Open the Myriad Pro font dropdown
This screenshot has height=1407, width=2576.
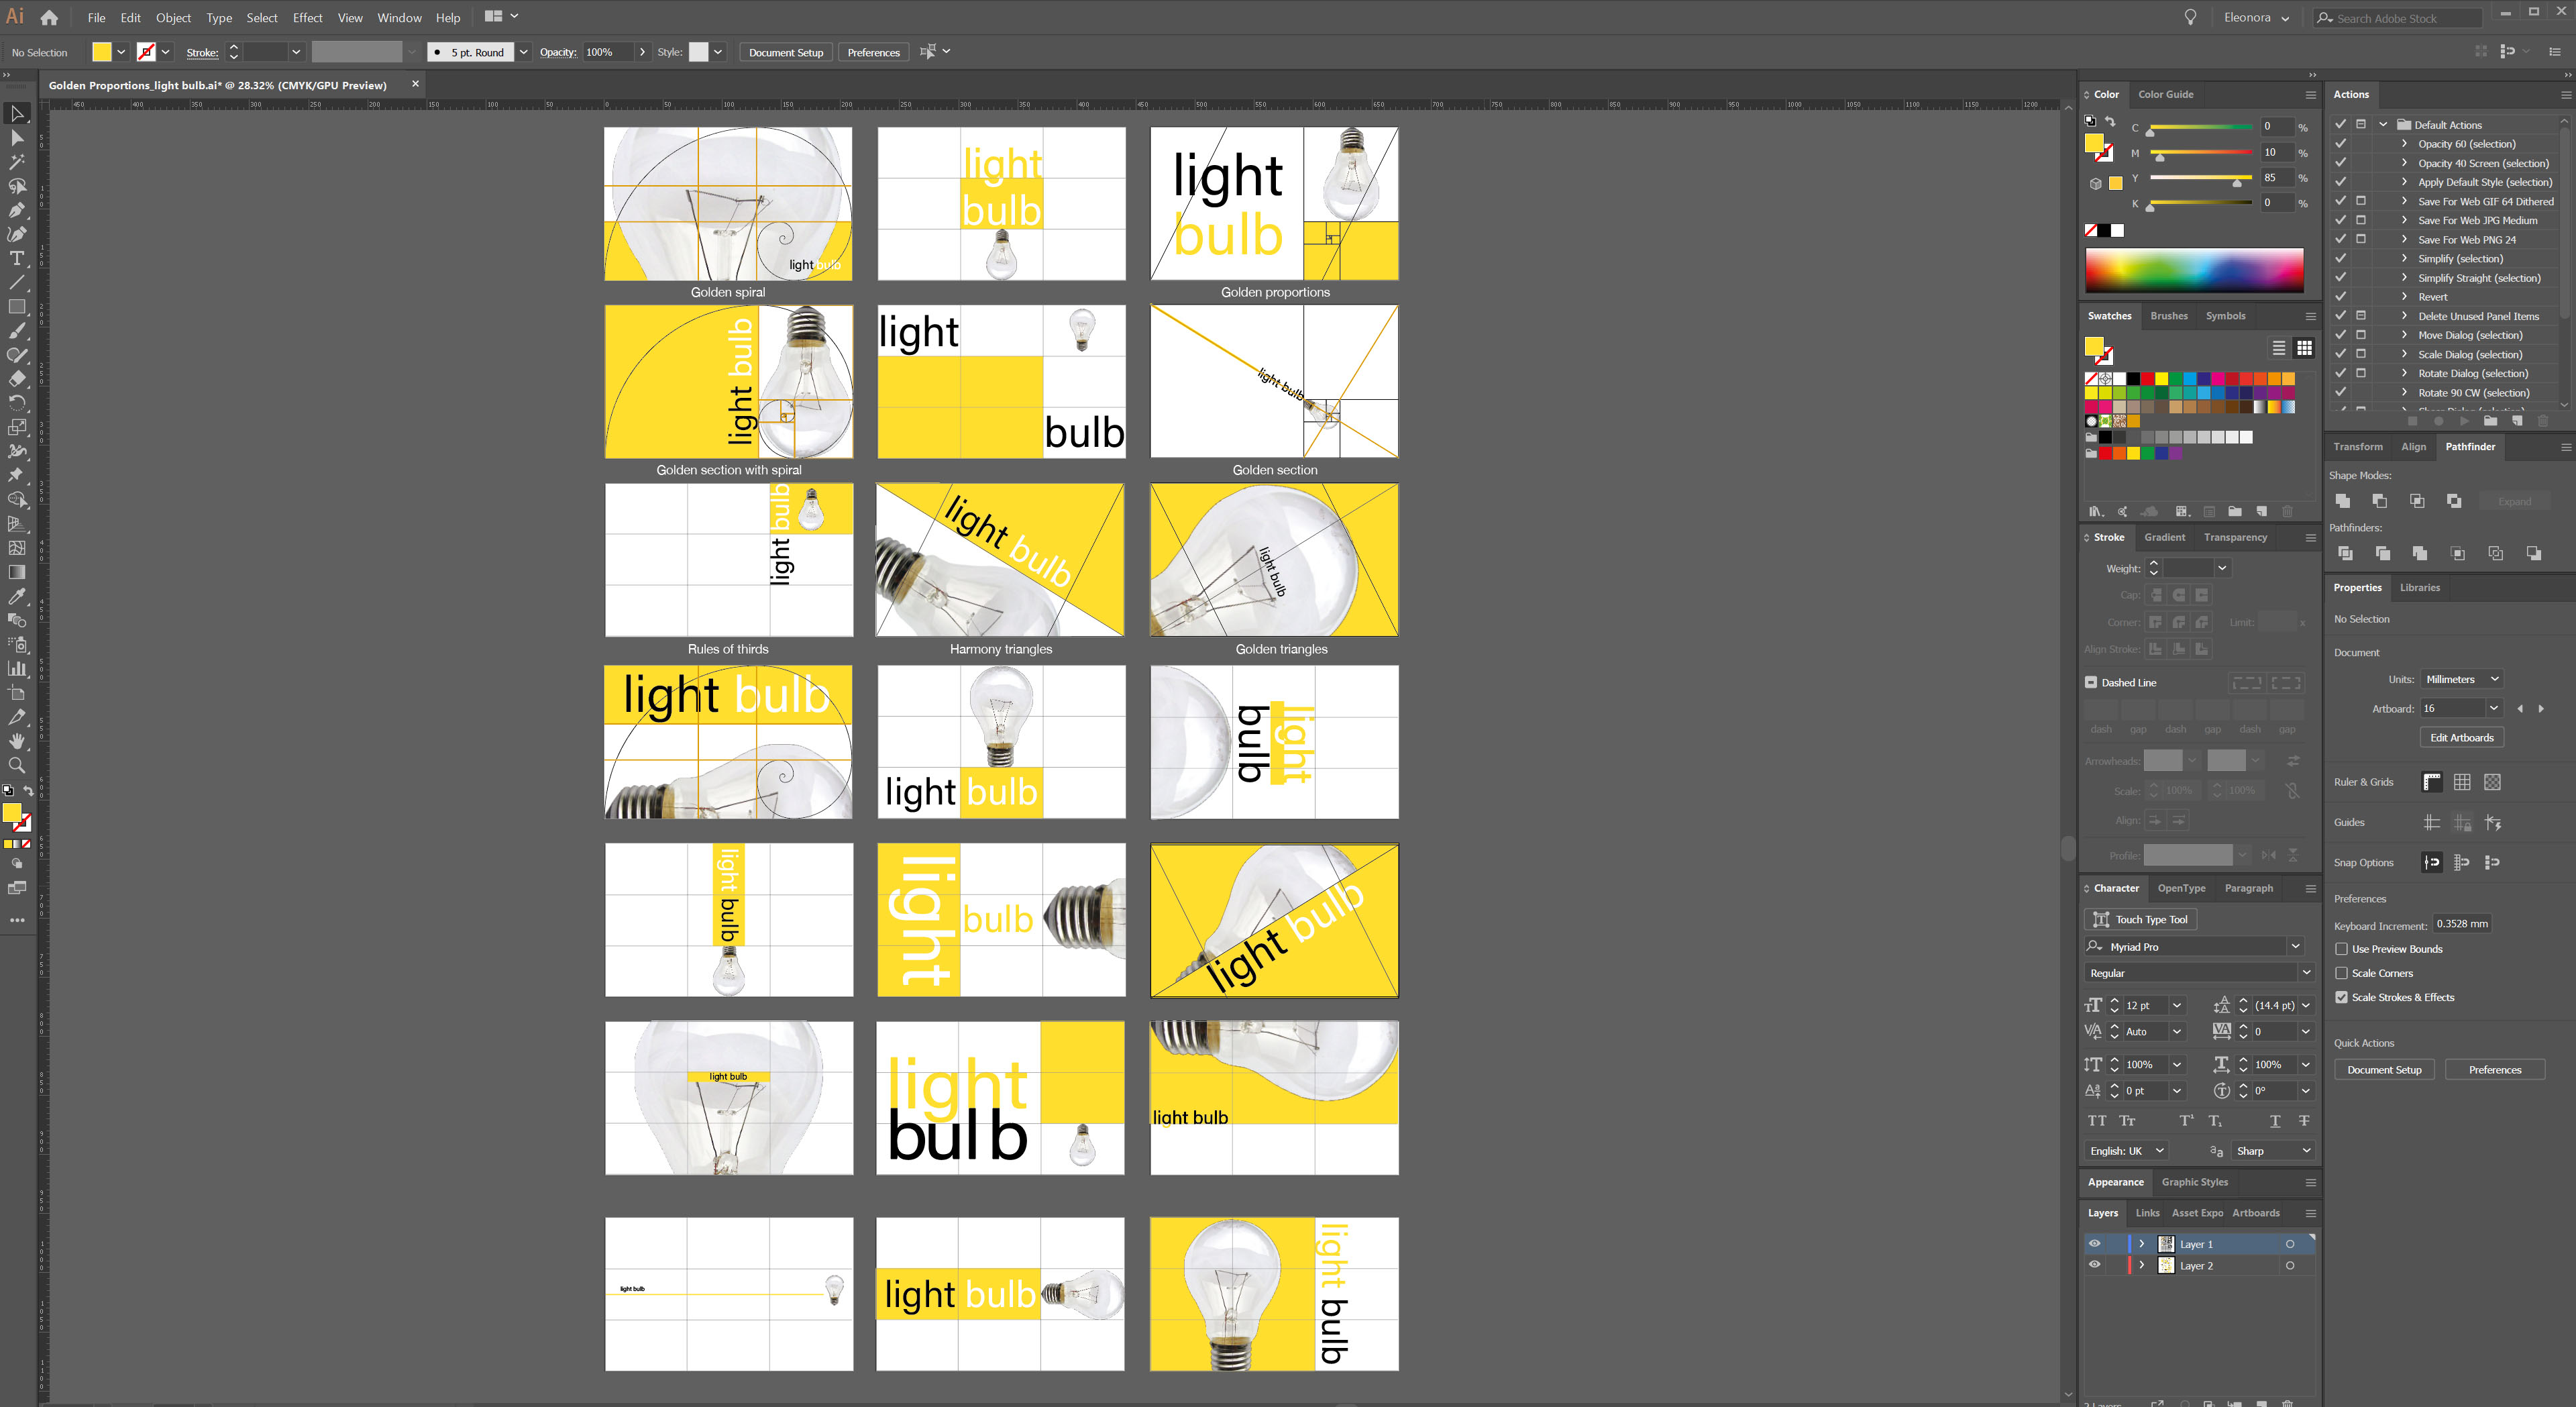pyautogui.click(x=2295, y=946)
